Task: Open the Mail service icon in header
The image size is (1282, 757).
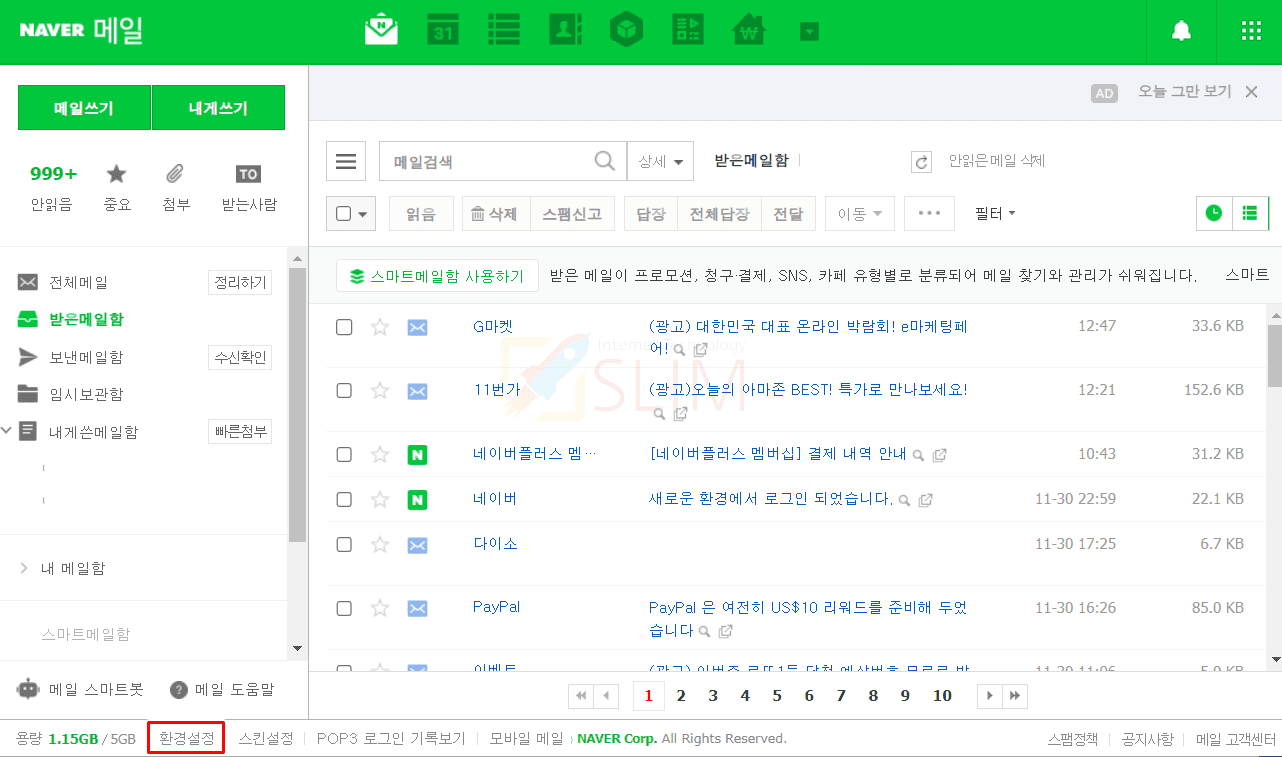Action: point(381,30)
